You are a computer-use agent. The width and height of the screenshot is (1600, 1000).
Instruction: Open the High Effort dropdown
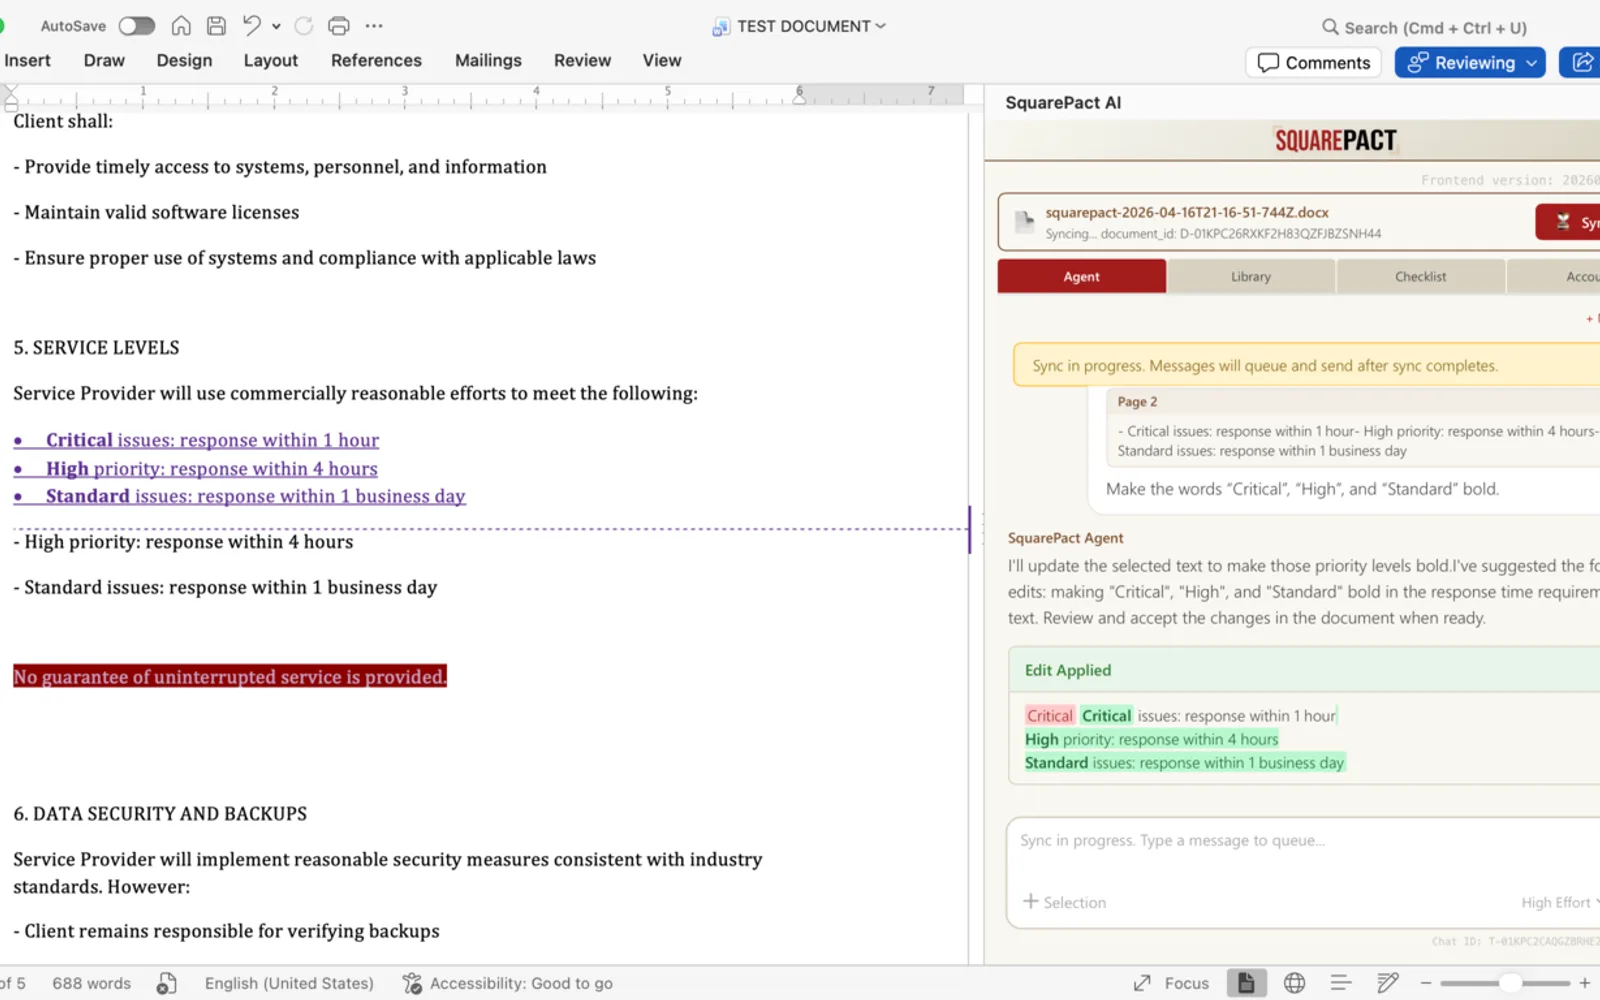click(x=1560, y=902)
